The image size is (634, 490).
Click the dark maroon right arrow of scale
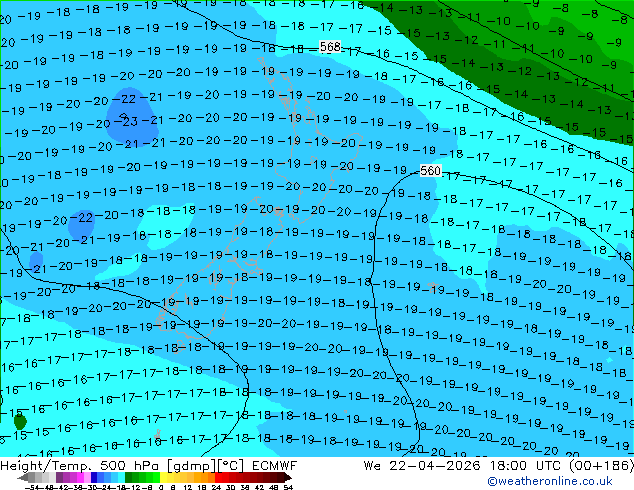click(287, 477)
